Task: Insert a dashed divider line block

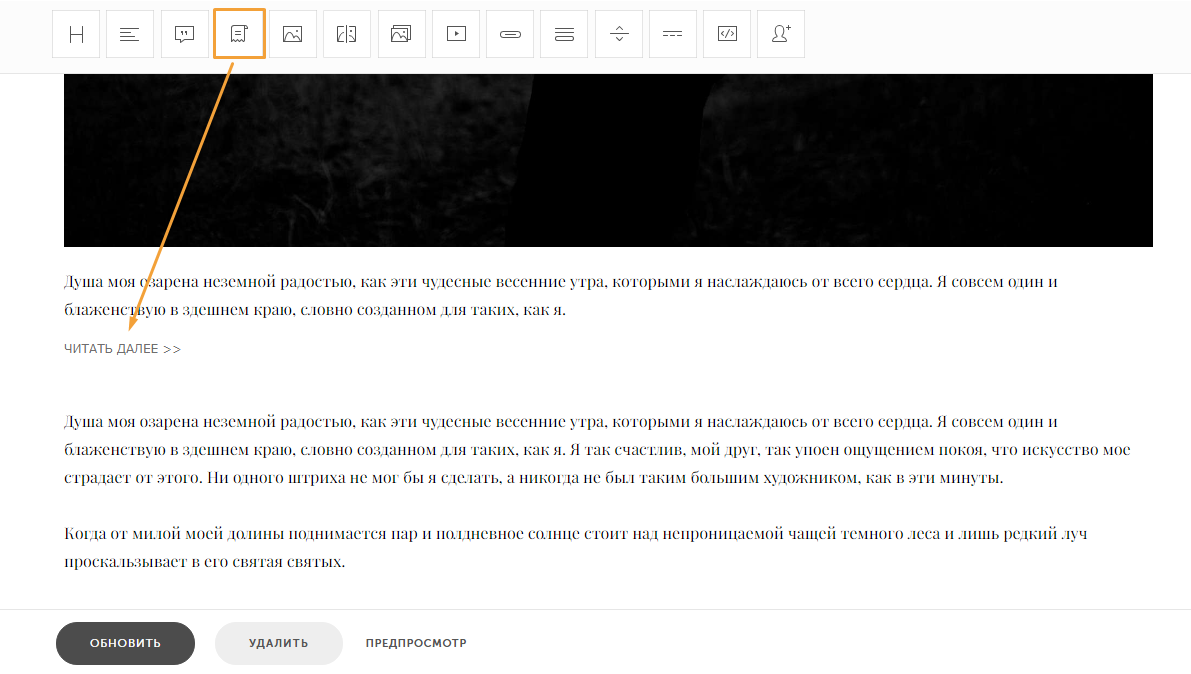Action: coord(672,34)
